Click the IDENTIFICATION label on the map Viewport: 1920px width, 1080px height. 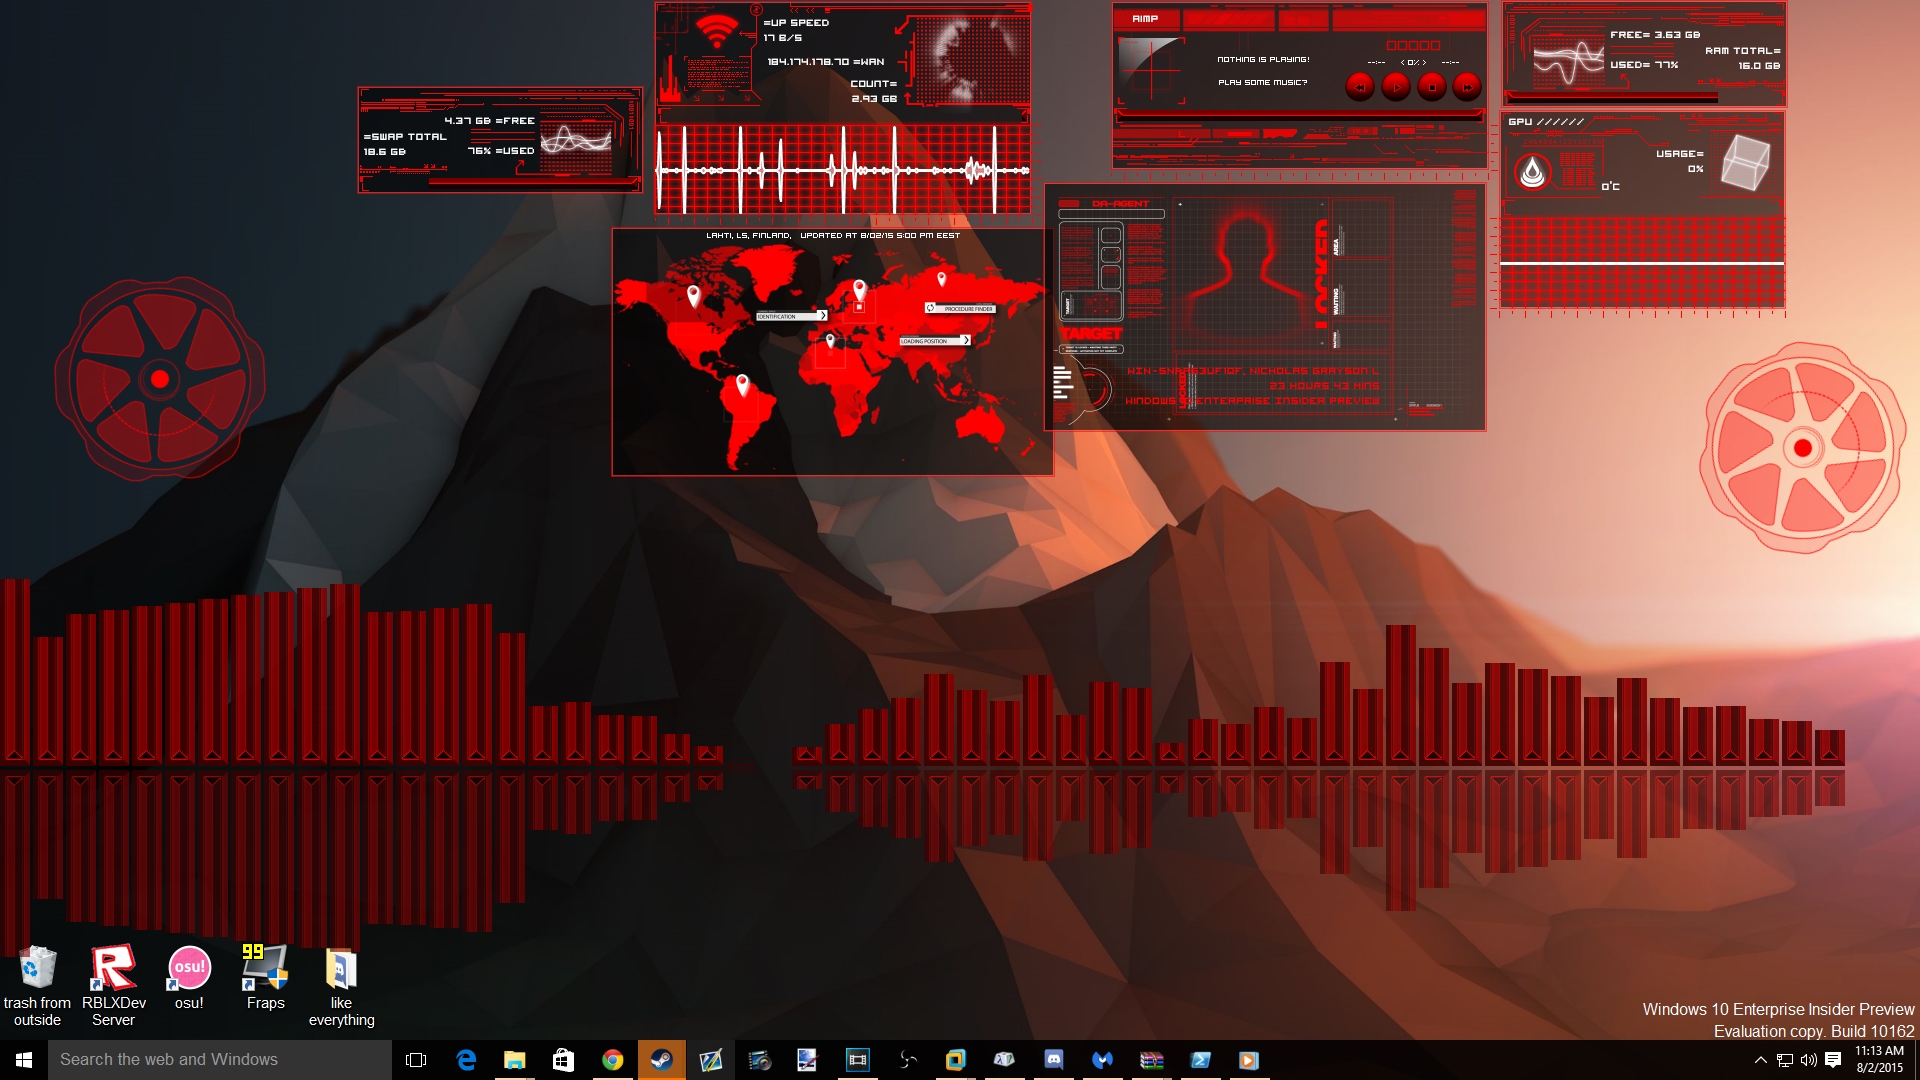point(791,316)
